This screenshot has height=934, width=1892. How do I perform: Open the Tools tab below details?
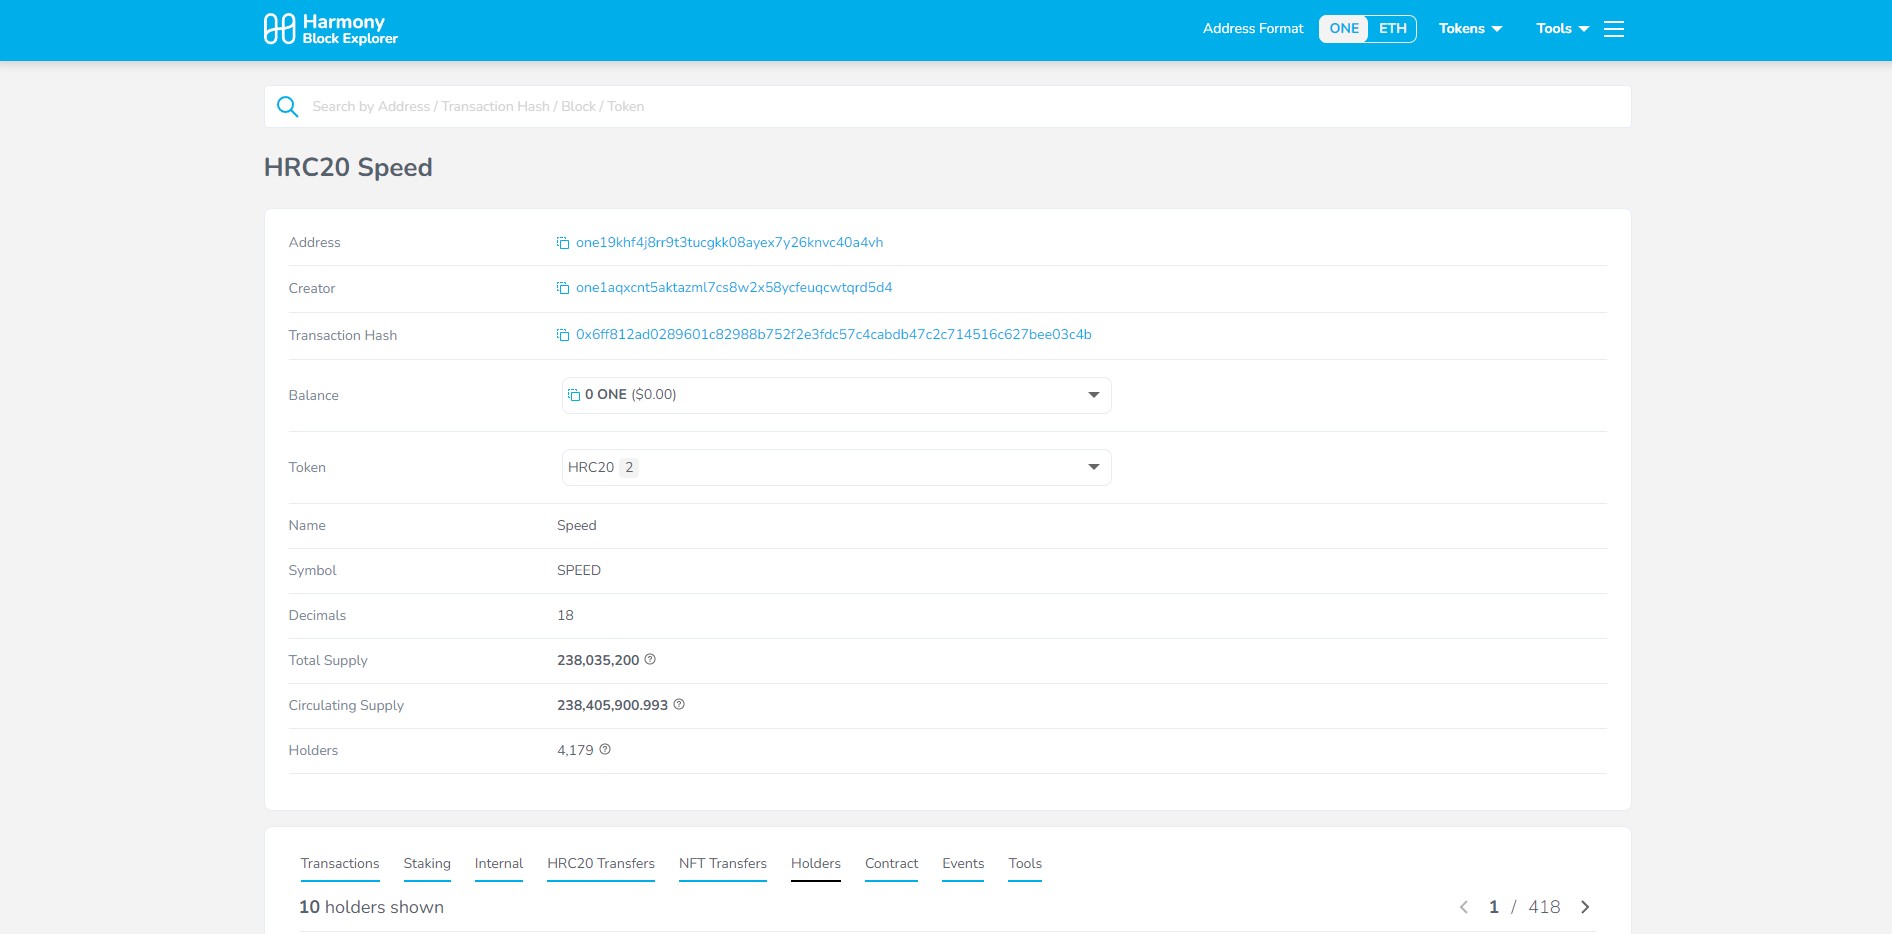click(1025, 864)
